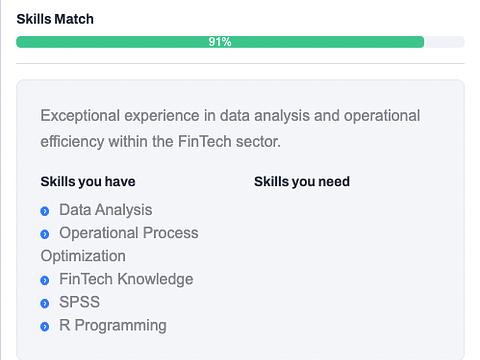Click the bullet icon beside R Programming

(45, 326)
